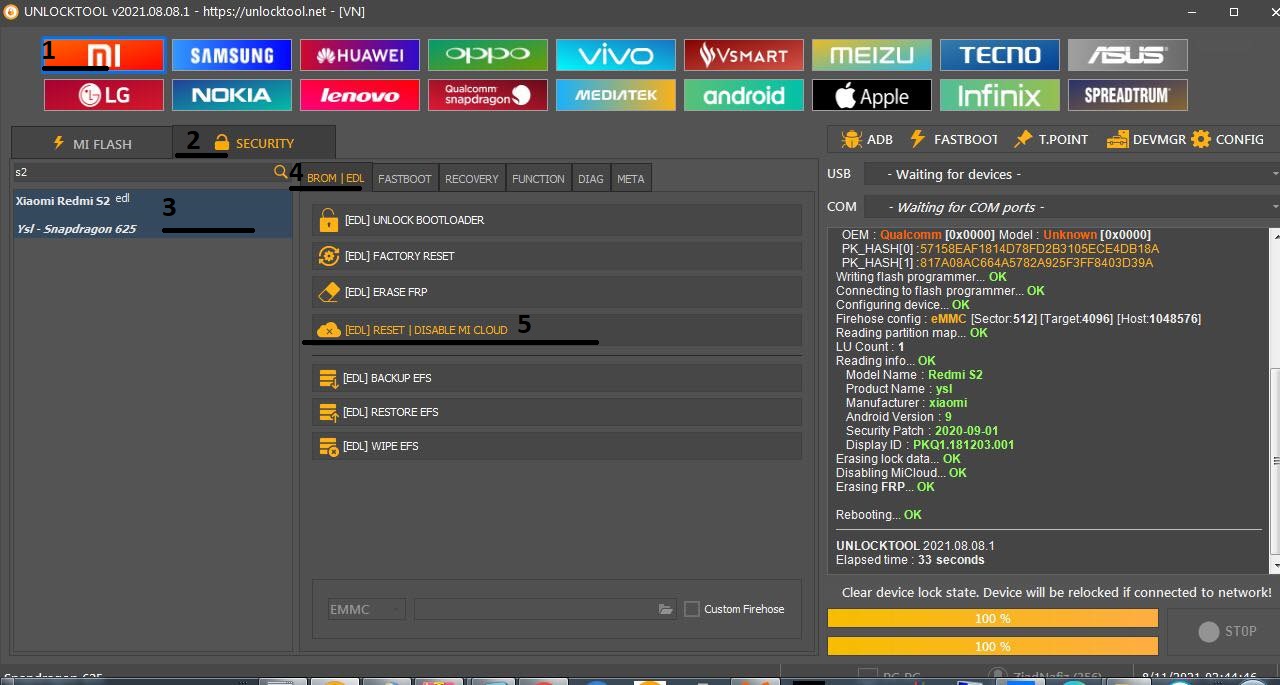
Task: Switch to the MI FLASH tab
Action: [x=92, y=143]
